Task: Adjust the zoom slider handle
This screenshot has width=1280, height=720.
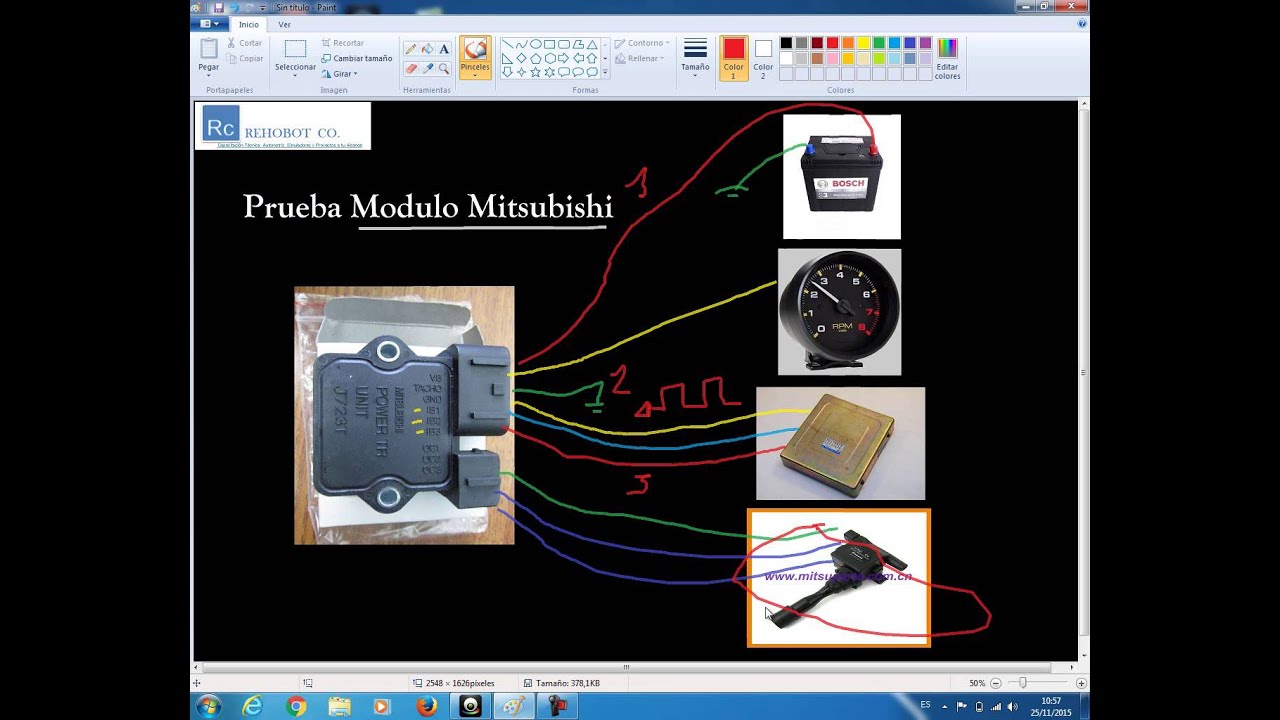Action: click(1022, 683)
